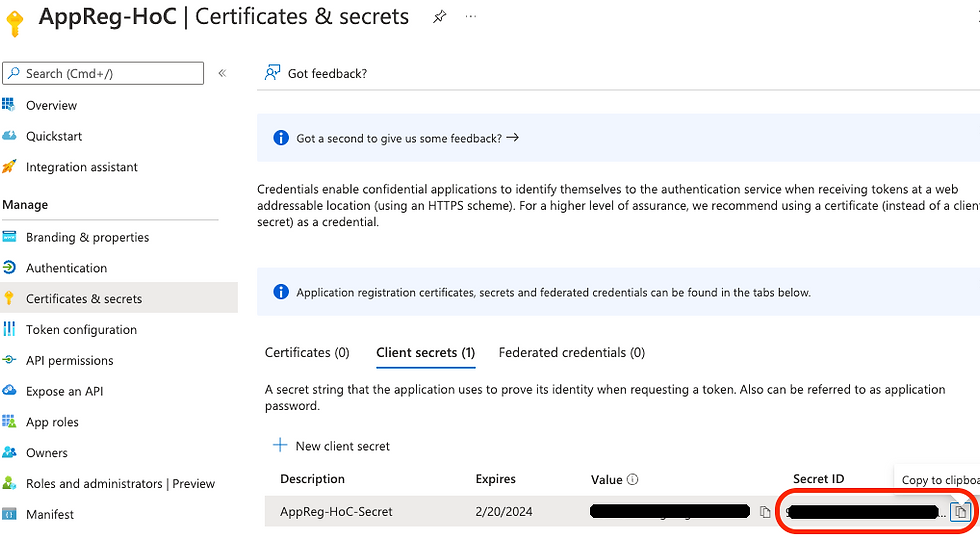Click the Owners people icon
Viewport: 980px width, 539px height.
coord(9,452)
